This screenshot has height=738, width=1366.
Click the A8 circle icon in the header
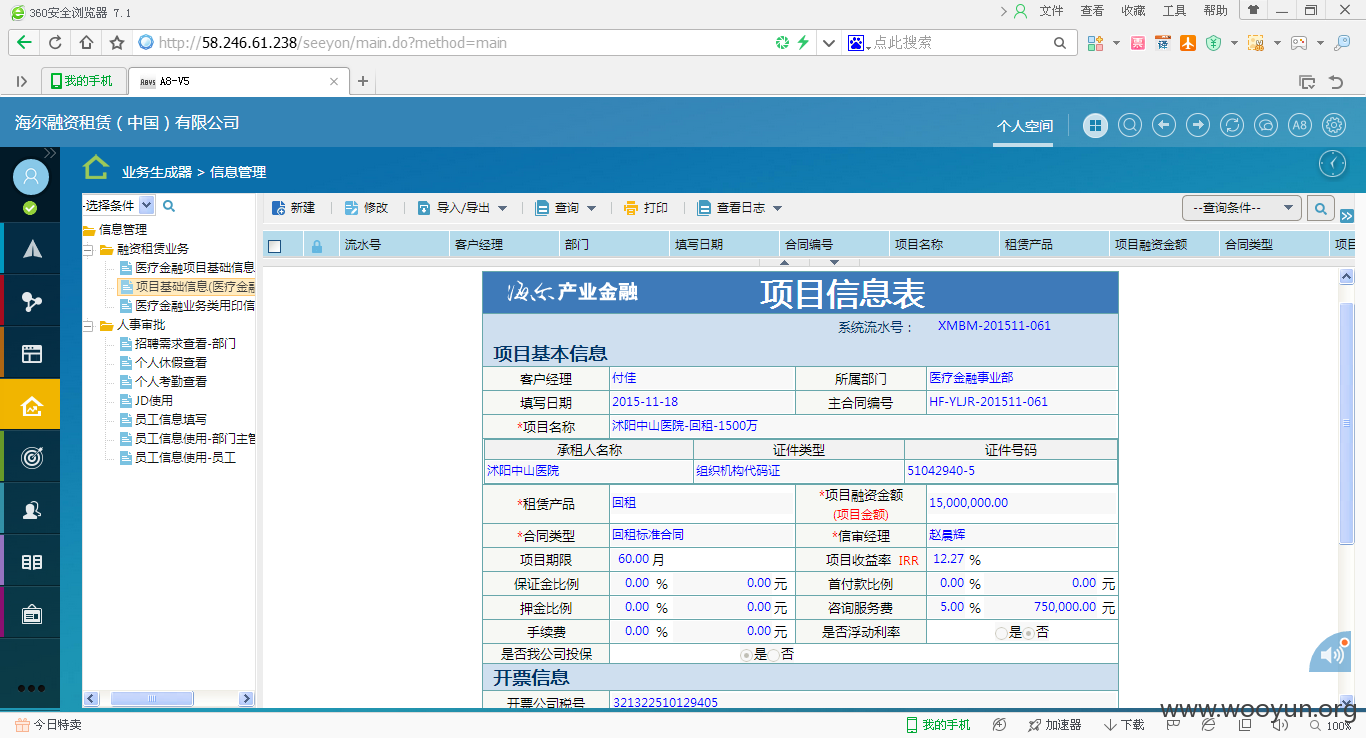coord(1299,125)
